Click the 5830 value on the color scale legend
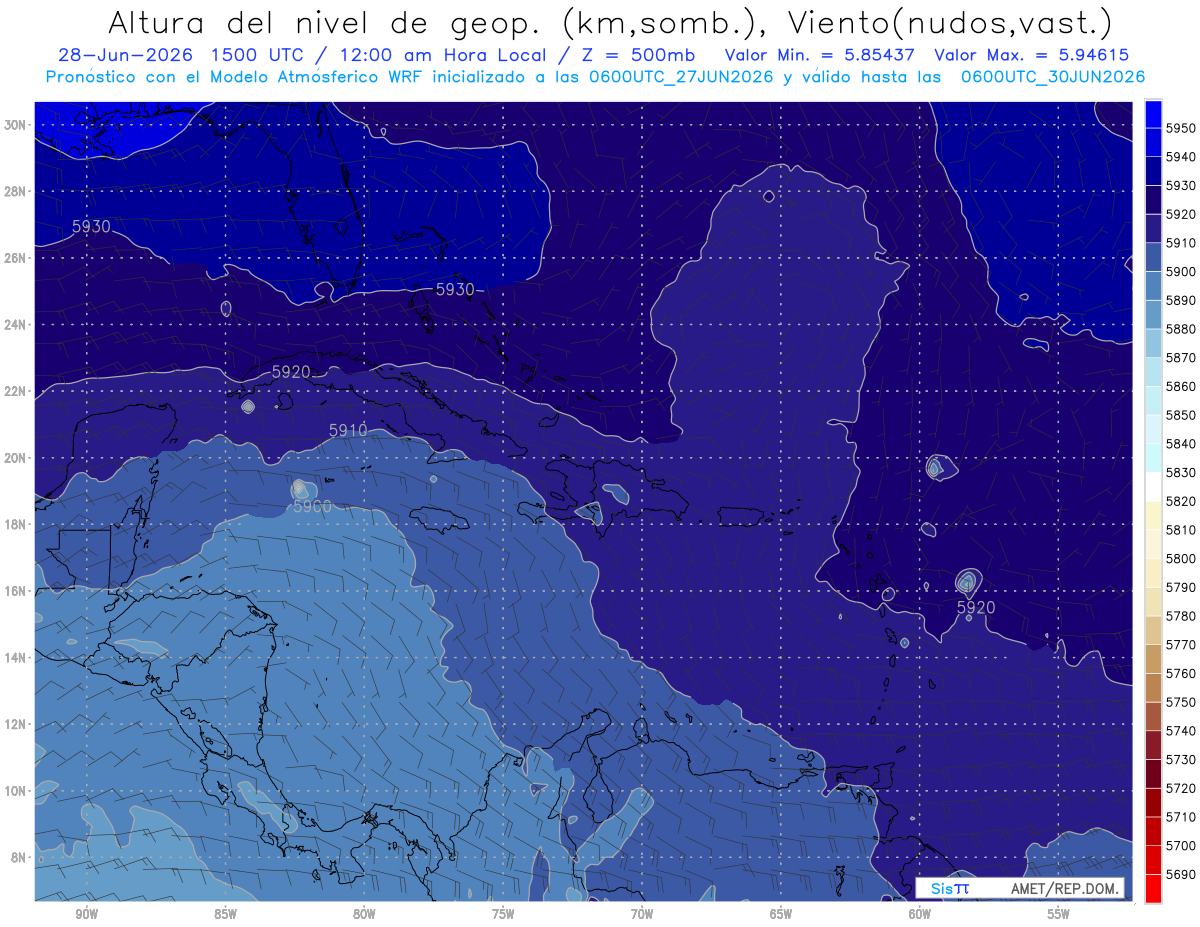This screenshot has height=927, width=1200. (x=1181, y=473)
